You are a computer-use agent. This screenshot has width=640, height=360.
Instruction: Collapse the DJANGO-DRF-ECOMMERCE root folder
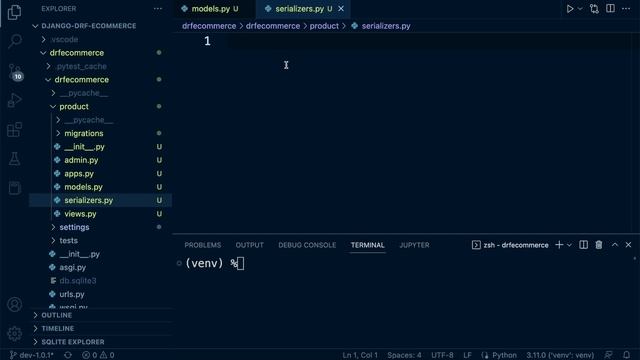pyautogui.click(x=89, y=26)
